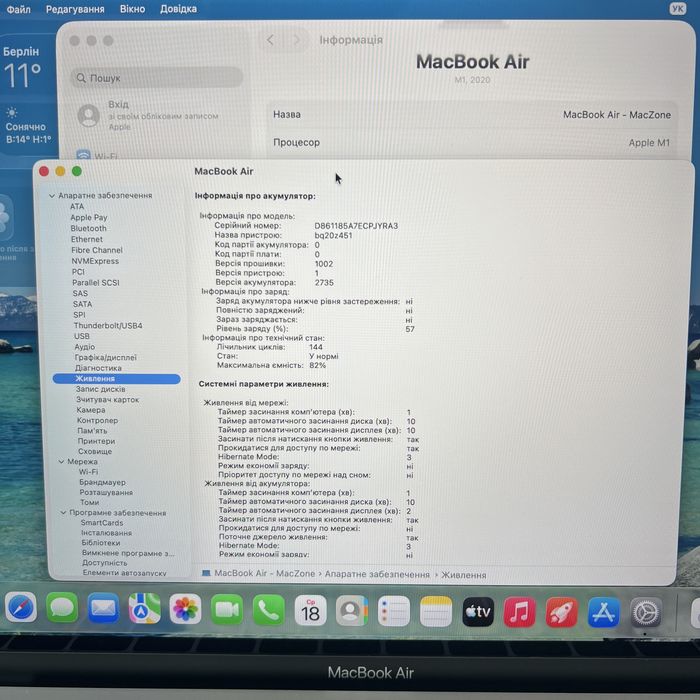Focus the Пошук search field

157,78
